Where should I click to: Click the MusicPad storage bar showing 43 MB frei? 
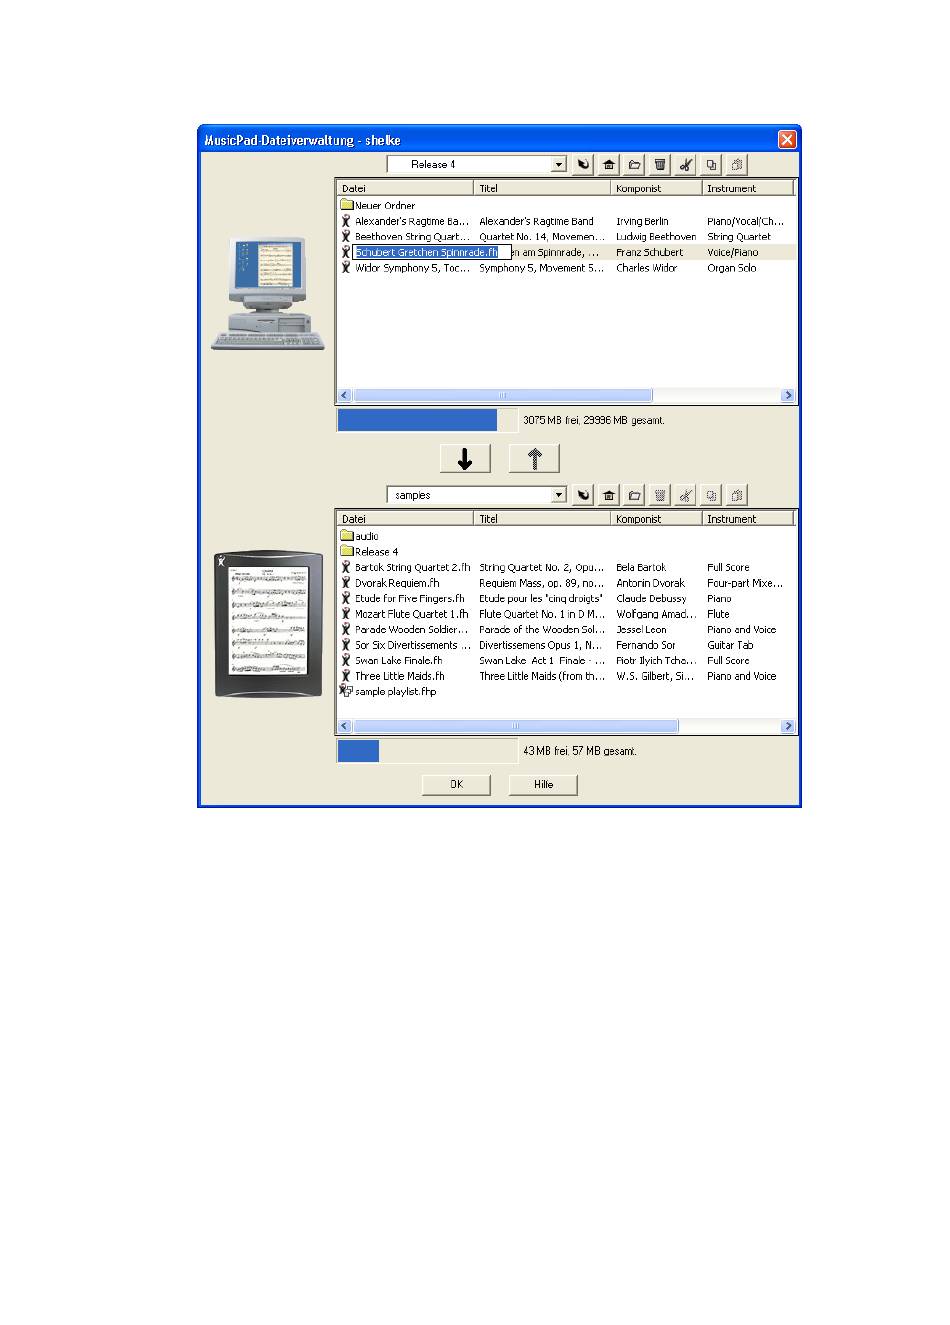coord(427,751)
